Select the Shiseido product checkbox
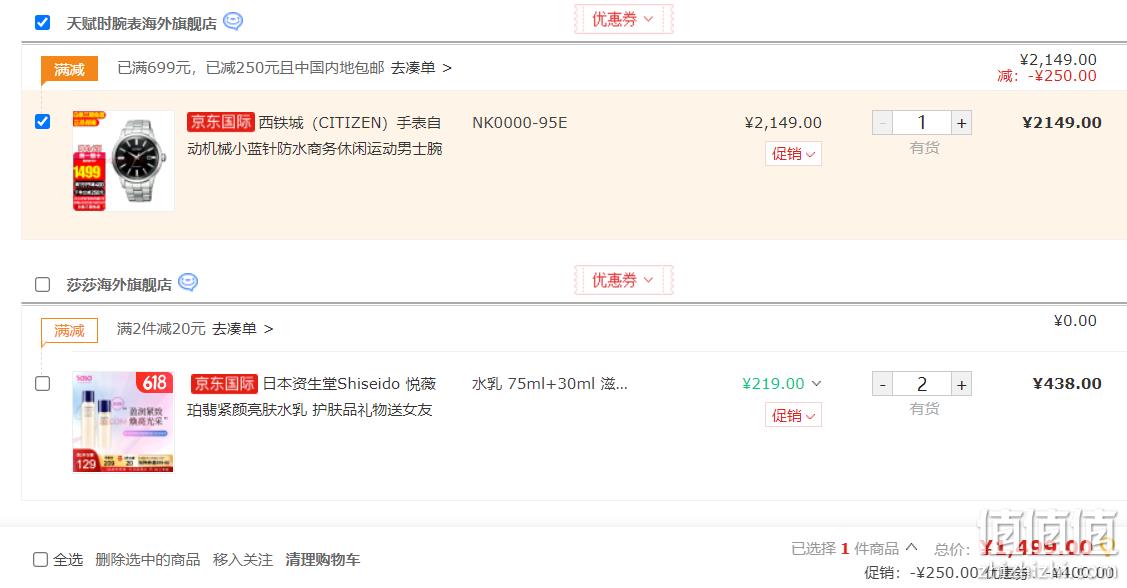1127x588 pixels. [42, 383]
